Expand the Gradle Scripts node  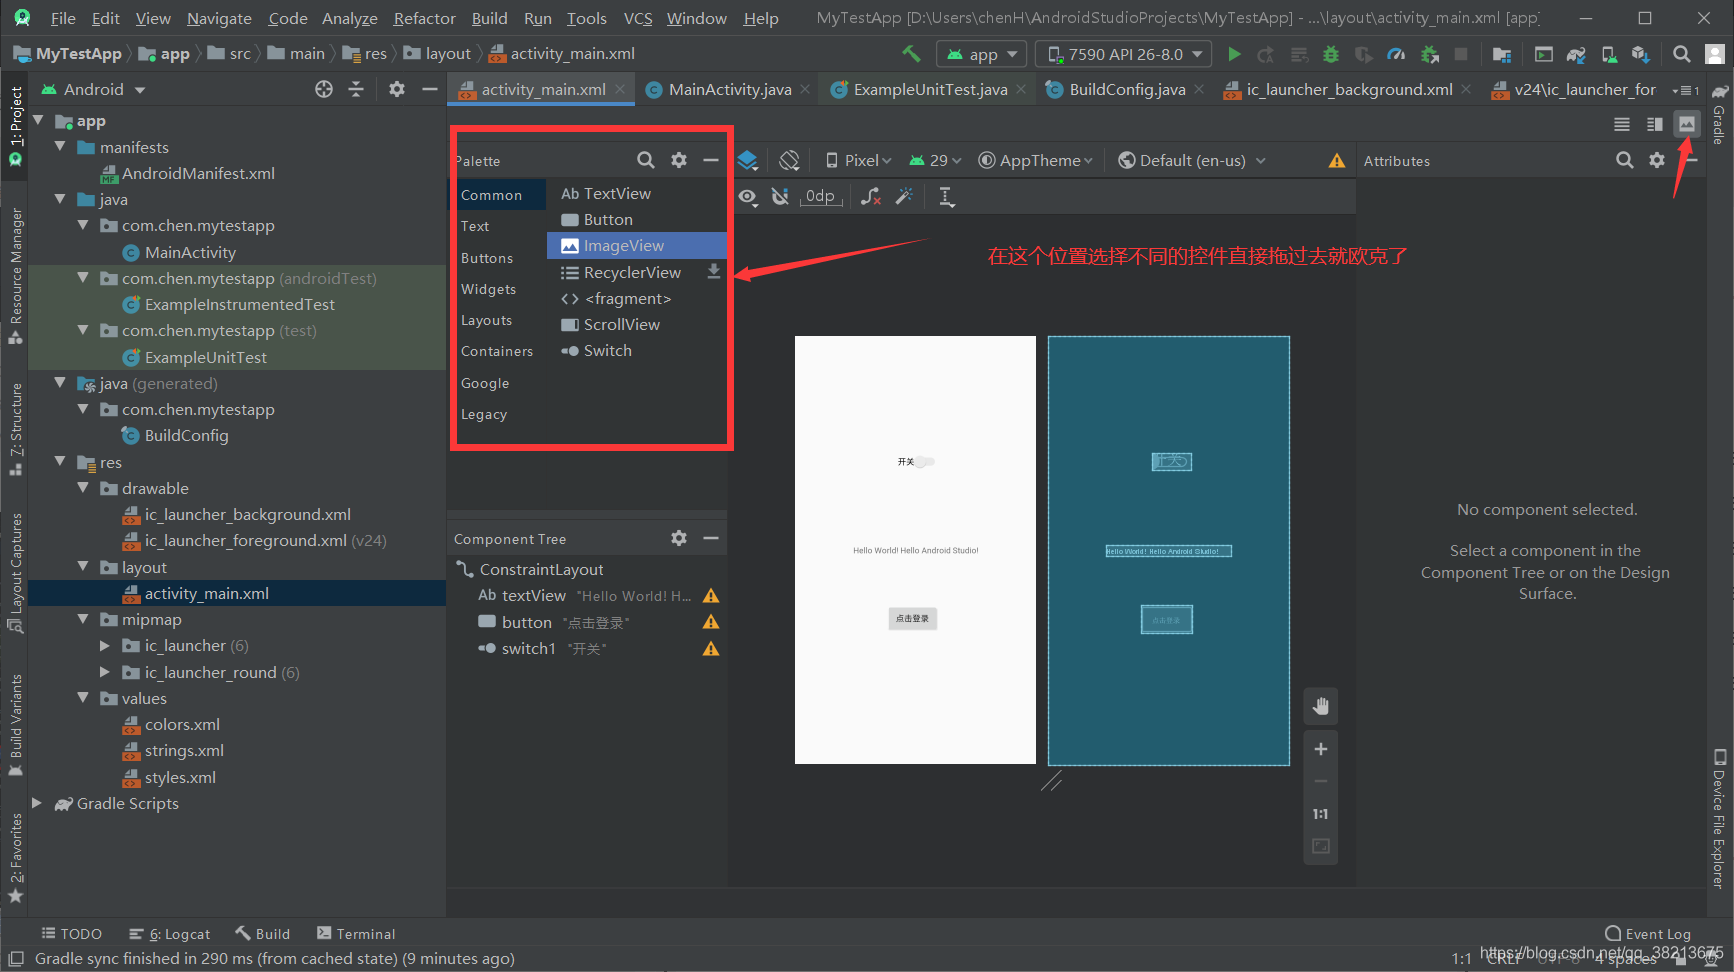coord(37,803)
